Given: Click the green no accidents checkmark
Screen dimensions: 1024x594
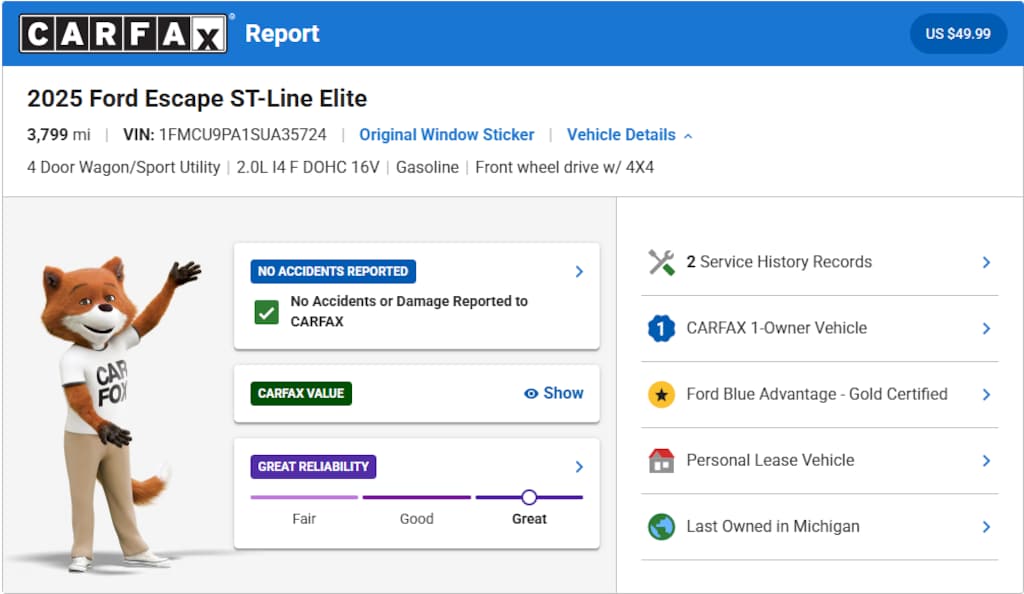Looking at the screenshot, I should [266, 312].
